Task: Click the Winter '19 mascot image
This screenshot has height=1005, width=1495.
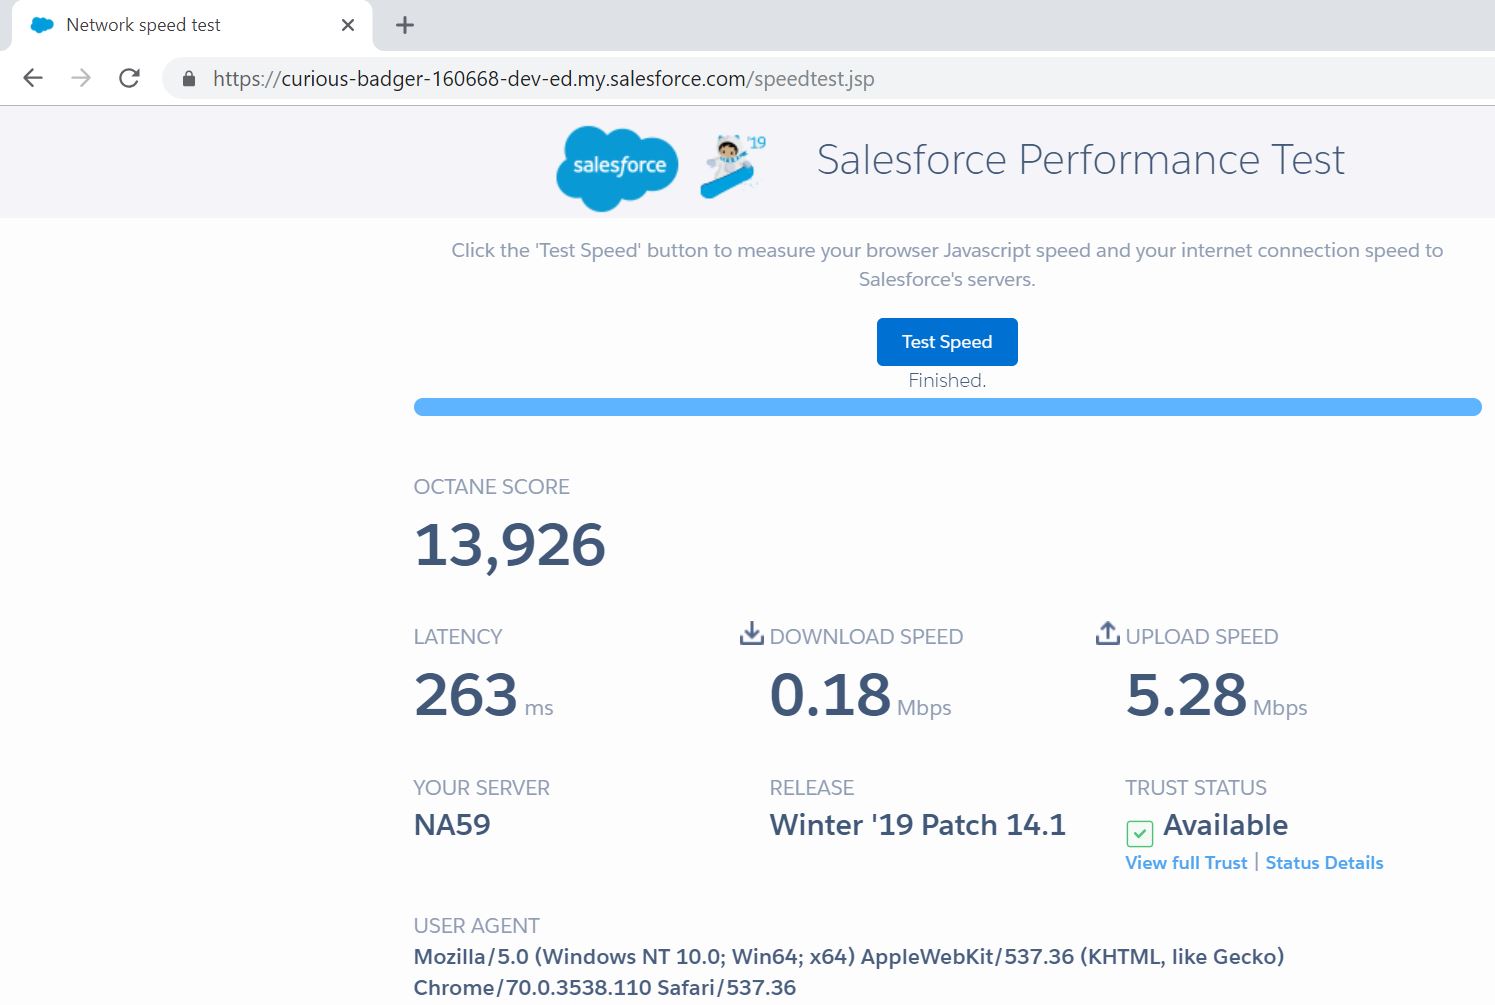Action: pyautogui.click(x=733, y=165)
